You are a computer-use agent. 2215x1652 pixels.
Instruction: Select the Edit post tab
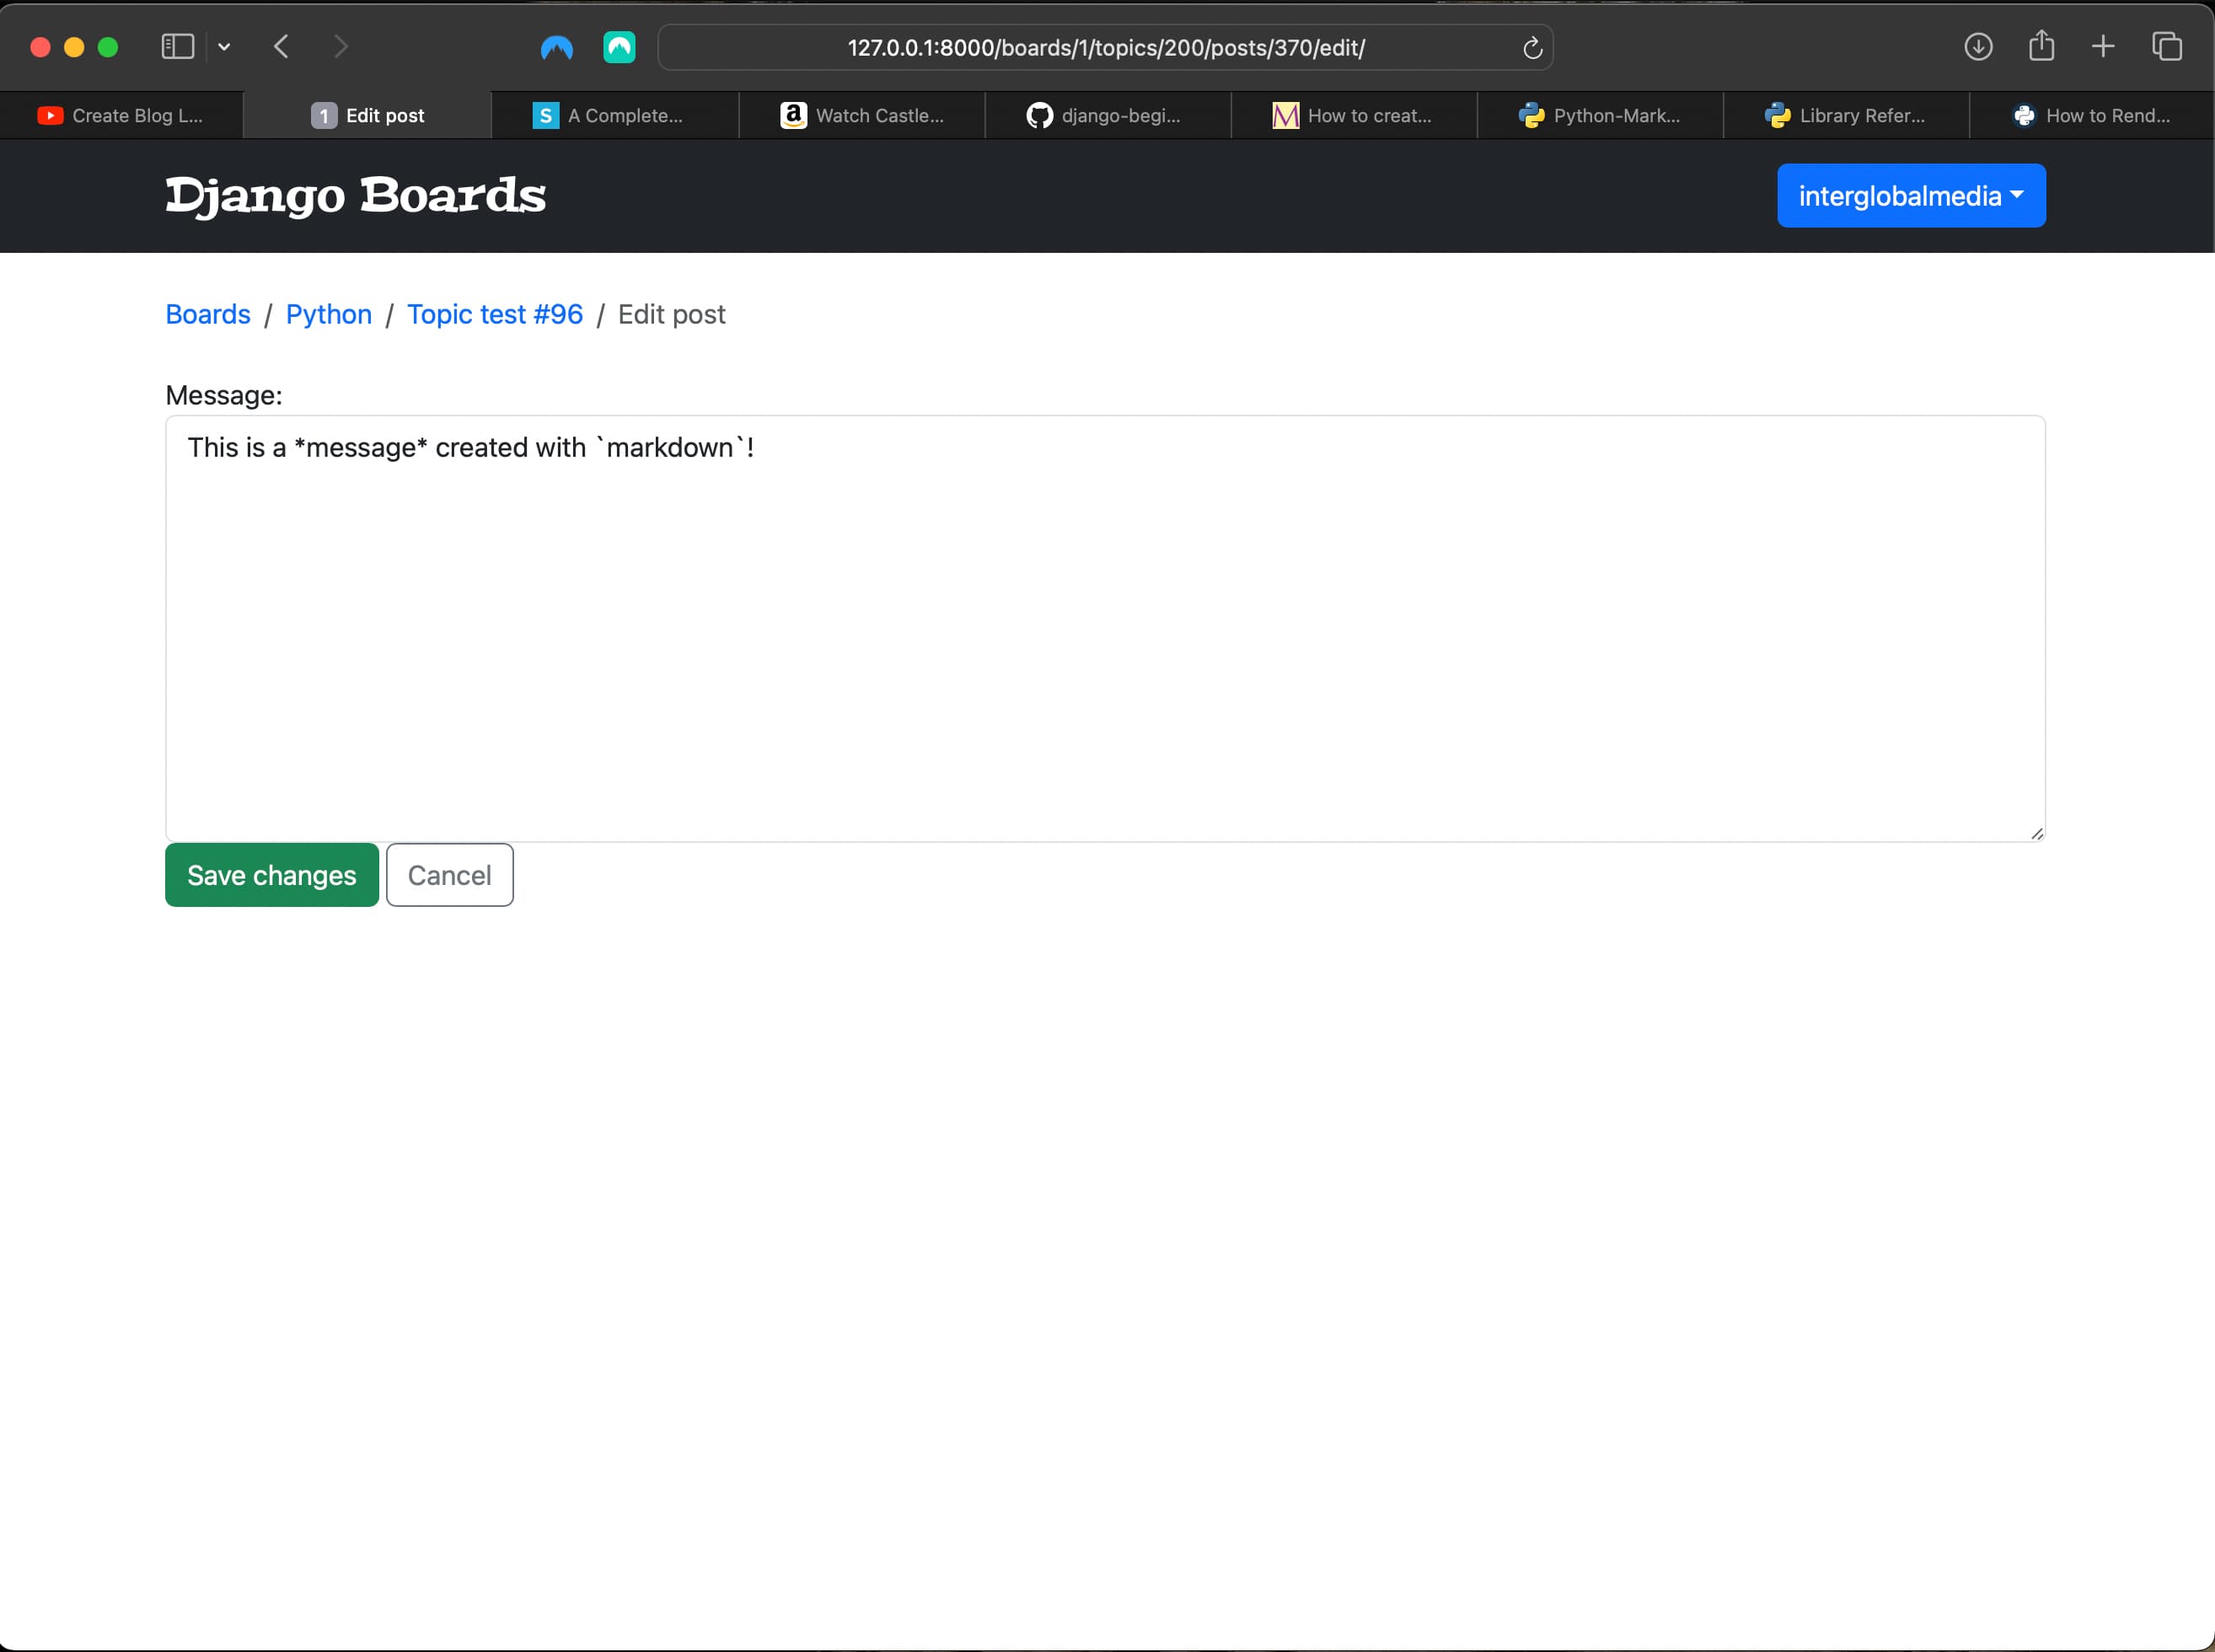pos(367,115)
